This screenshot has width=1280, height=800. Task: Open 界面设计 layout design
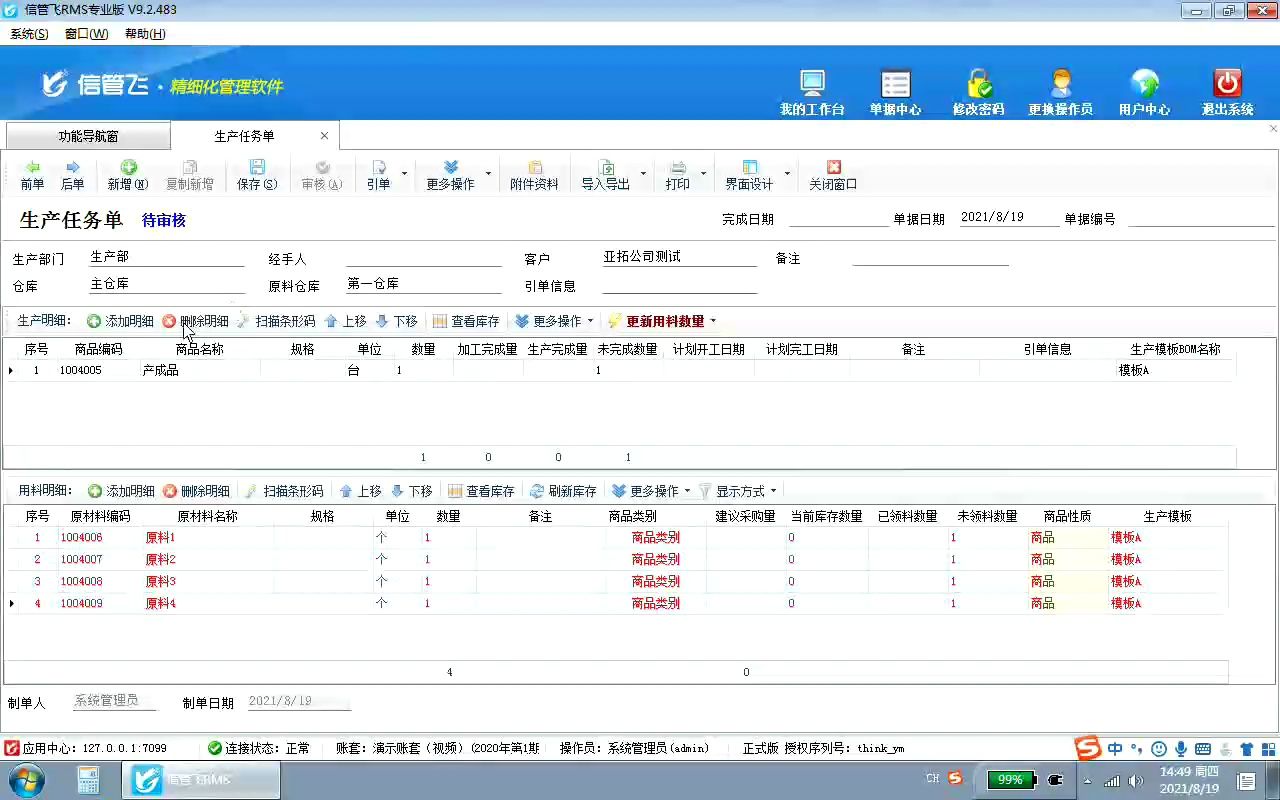point(749,175)
